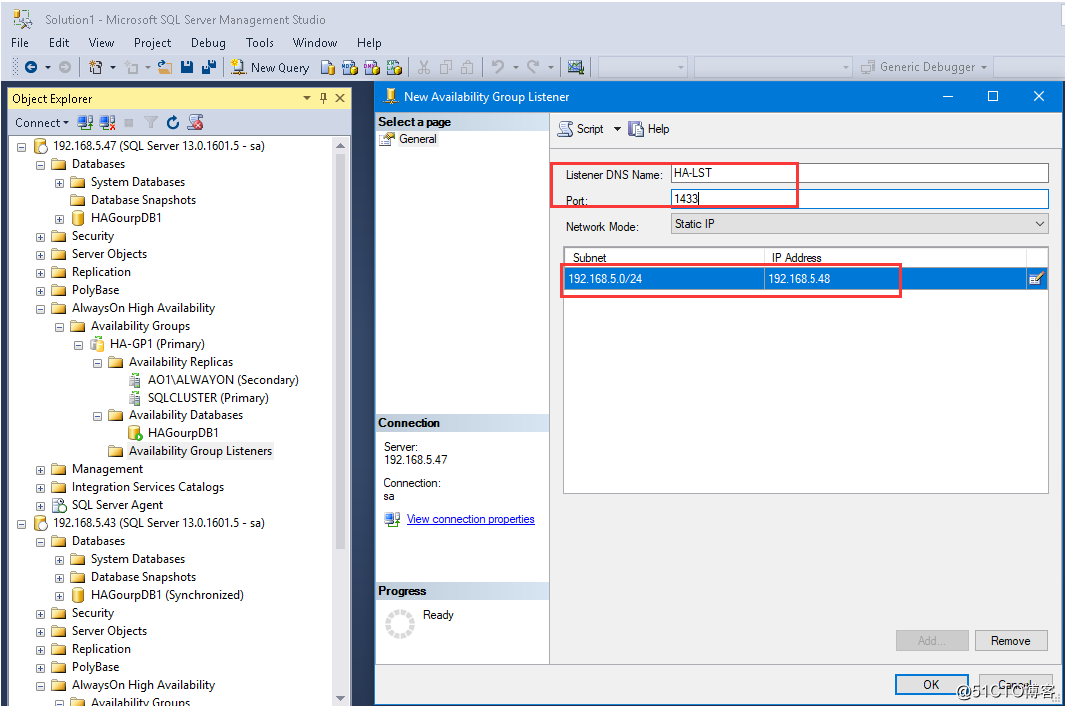1065x710 pixels.
Task: Click Disconnect icon in Object Explorer toolbar
Action: 107,122
